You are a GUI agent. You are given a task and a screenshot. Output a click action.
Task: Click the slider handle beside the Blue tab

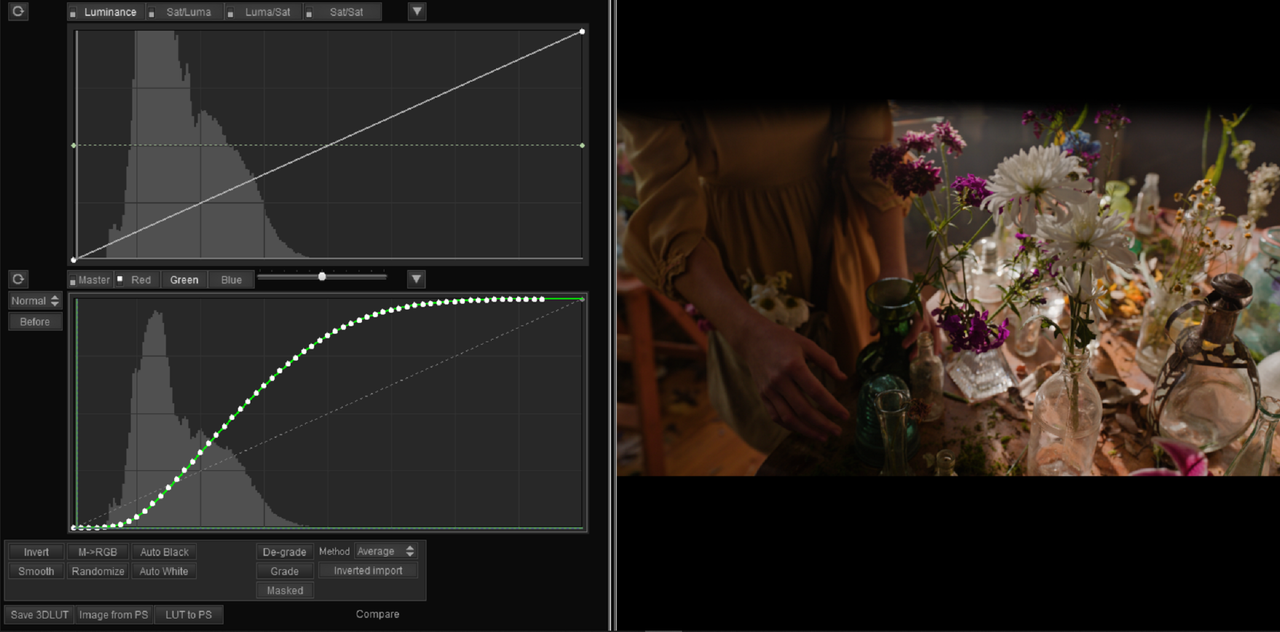[322, 276]
